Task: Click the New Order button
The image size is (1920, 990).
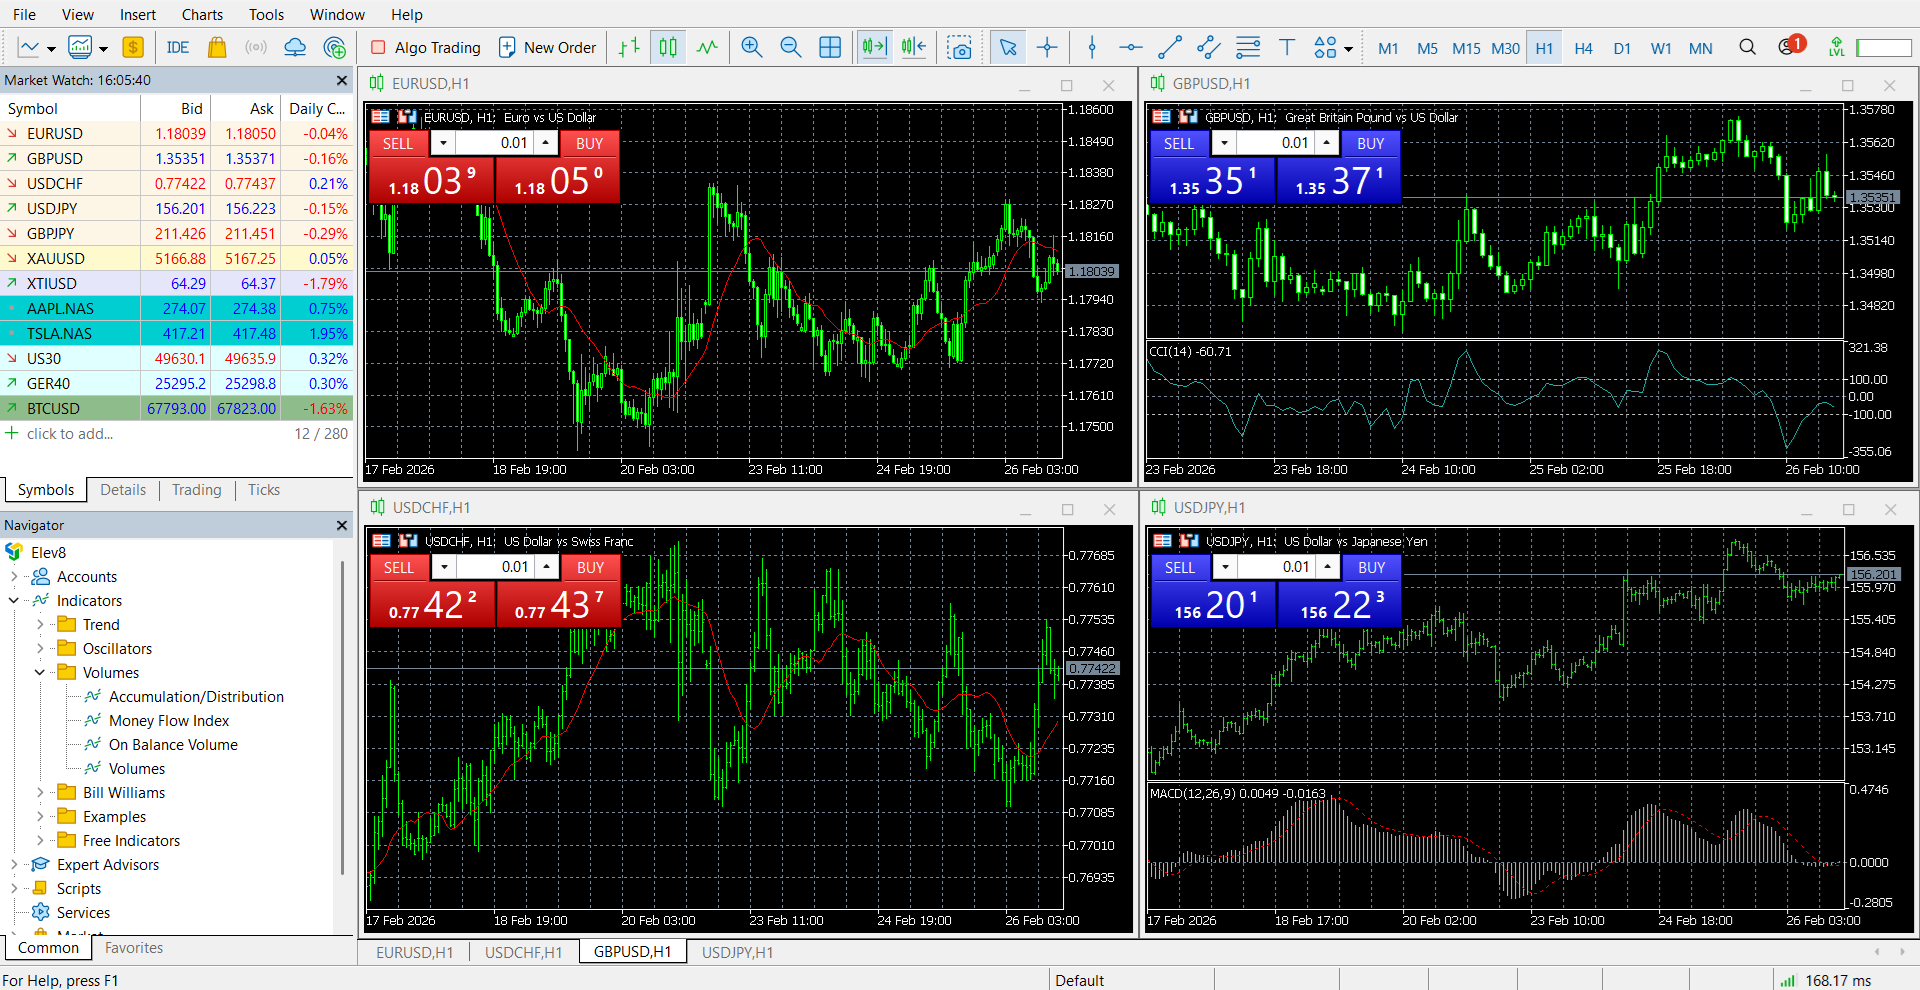Action: tap(547, 47)
